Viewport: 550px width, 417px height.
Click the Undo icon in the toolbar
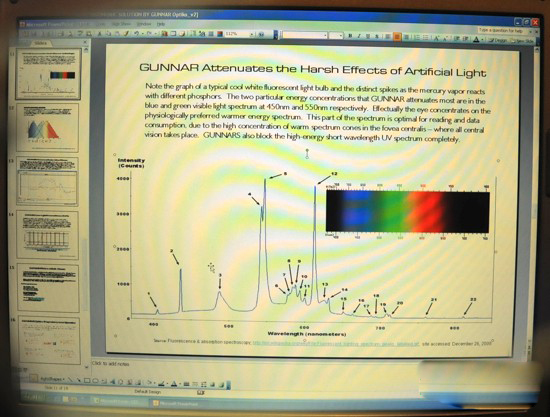point(136,34)
